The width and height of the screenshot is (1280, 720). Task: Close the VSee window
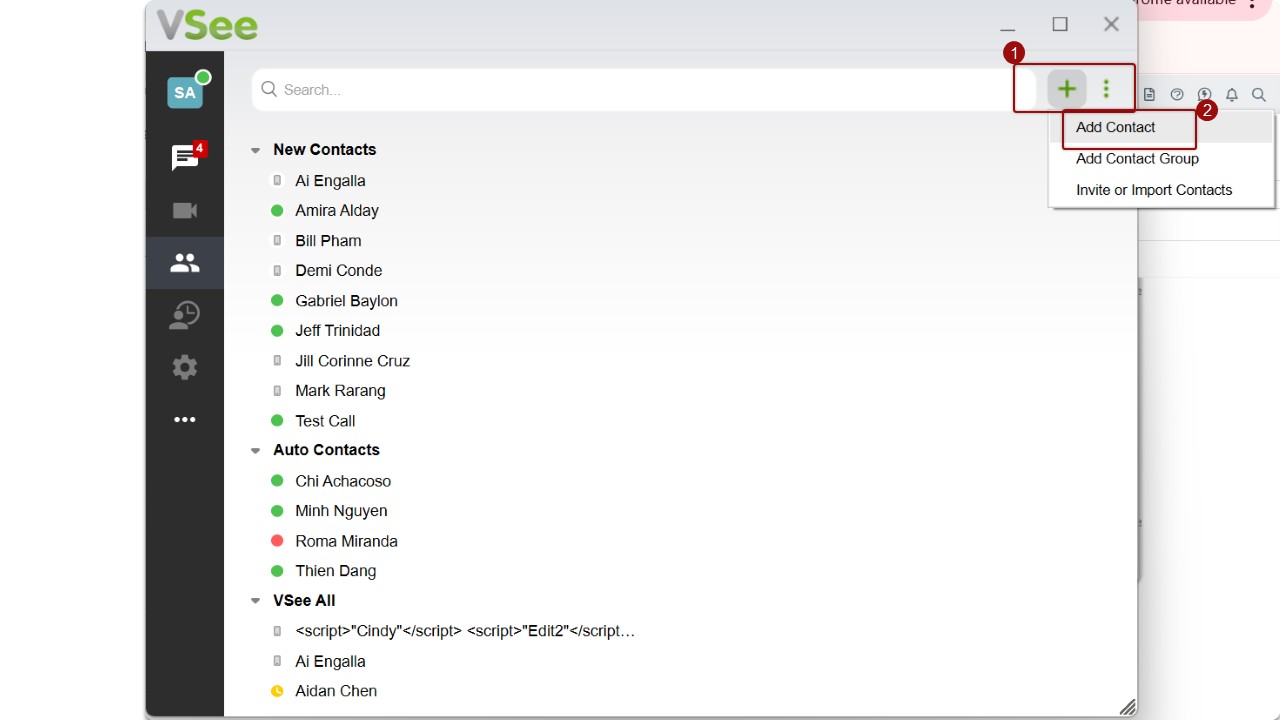pos(1111,24)
